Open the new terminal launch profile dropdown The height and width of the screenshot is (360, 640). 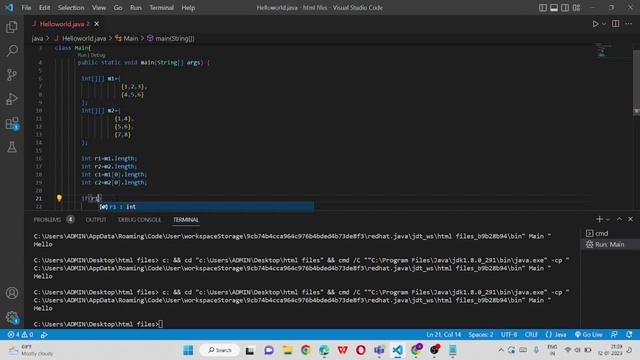coord(608,220)
